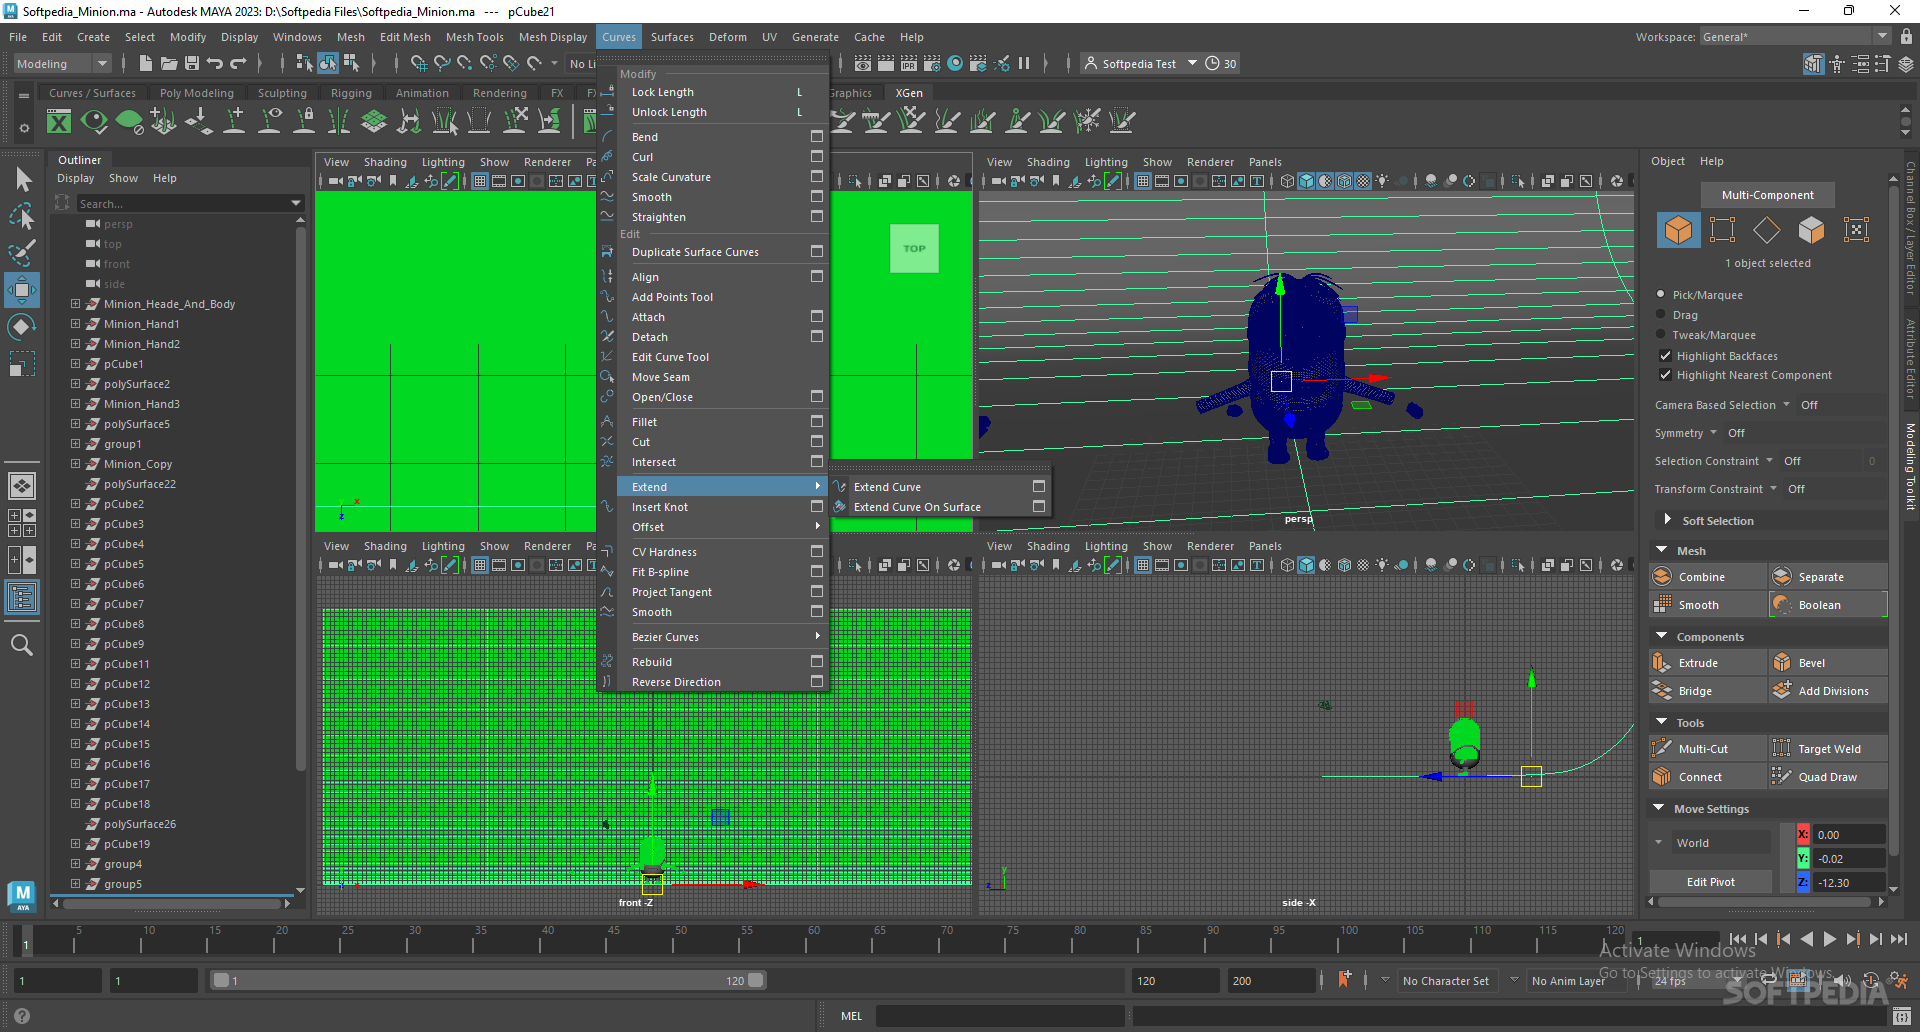Expand the pCube19 node in Outliner
The image size is (1920, 1032).
tap(75, 843)
